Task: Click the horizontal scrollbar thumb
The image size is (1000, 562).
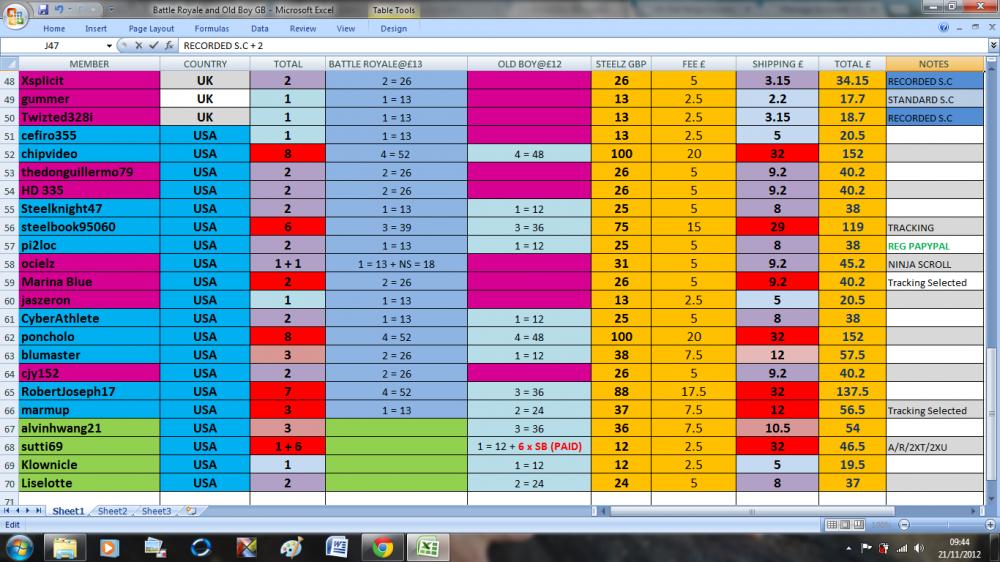Action: point(751,511)
